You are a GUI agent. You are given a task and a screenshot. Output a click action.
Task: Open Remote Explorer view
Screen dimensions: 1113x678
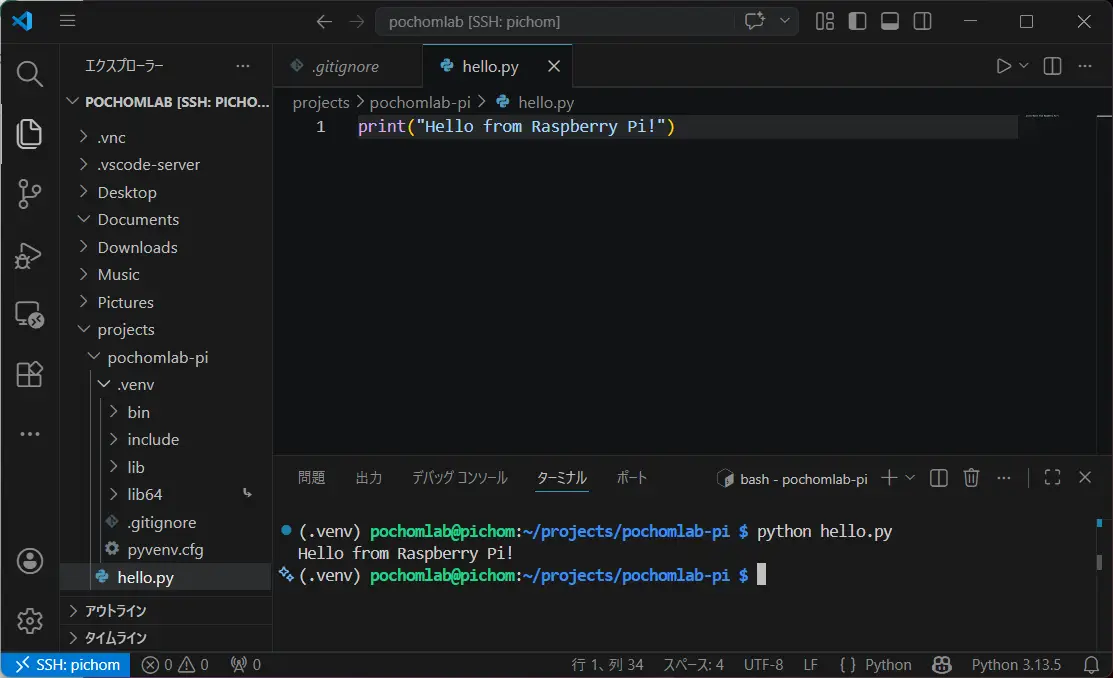[x=29, y=315]
